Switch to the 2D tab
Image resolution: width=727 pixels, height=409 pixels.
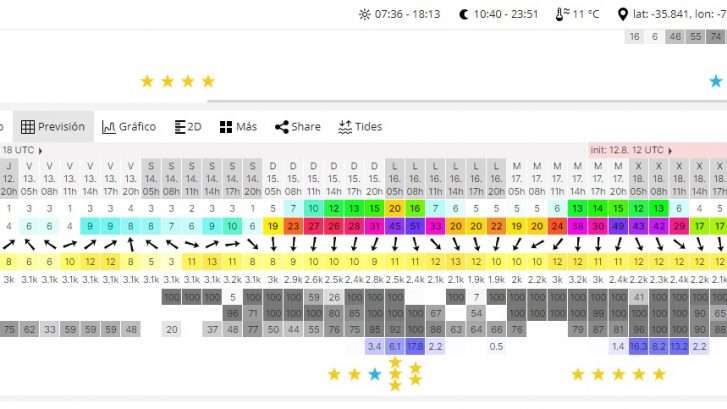(x=188, y=127)
